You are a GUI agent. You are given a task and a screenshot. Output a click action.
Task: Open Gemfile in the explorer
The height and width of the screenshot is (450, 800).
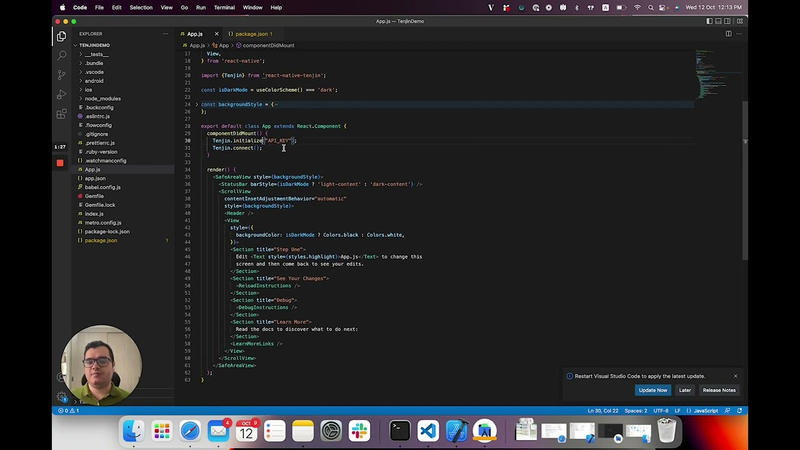94,196
